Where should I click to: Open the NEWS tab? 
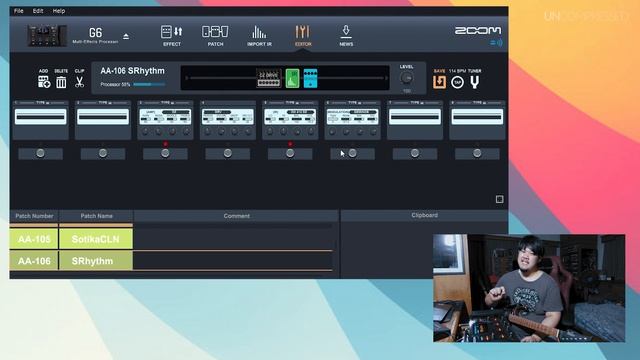tap(346, 36)
